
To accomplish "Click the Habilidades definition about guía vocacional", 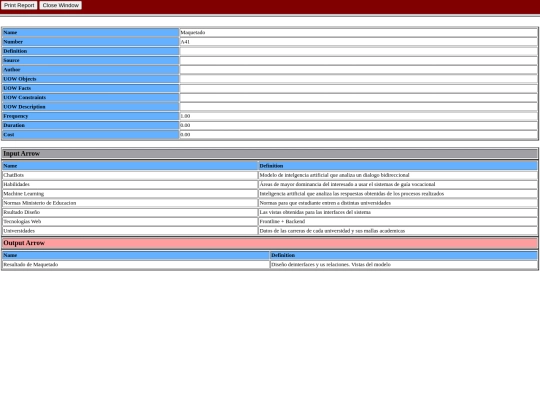I will tap(347, 185).
